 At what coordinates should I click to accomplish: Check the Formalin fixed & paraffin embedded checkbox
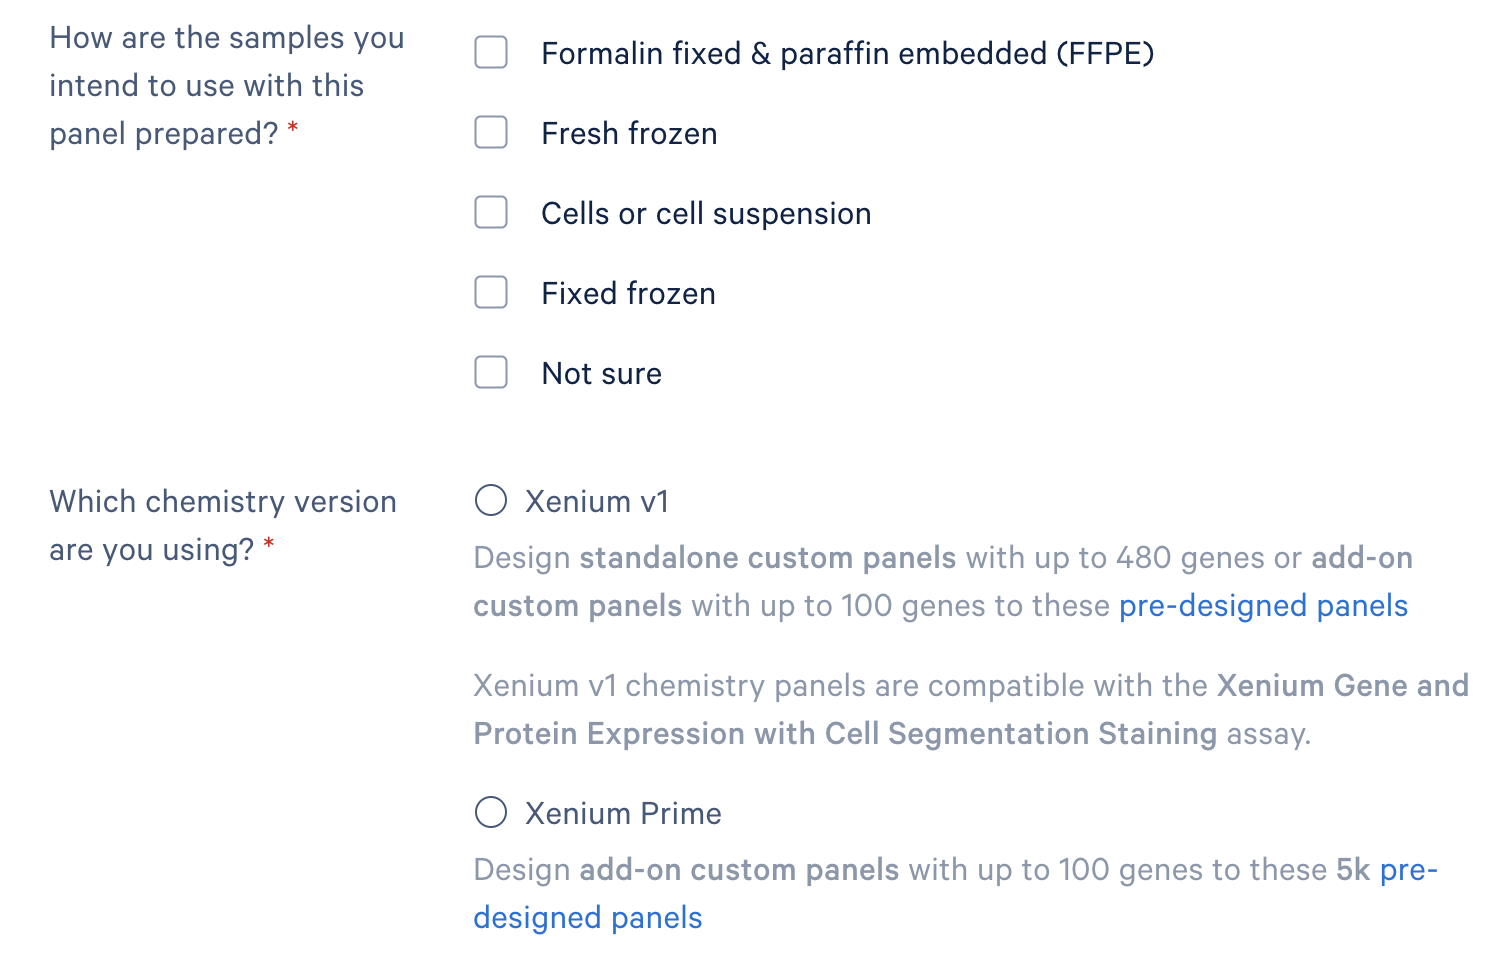click(x=491, y=52)
